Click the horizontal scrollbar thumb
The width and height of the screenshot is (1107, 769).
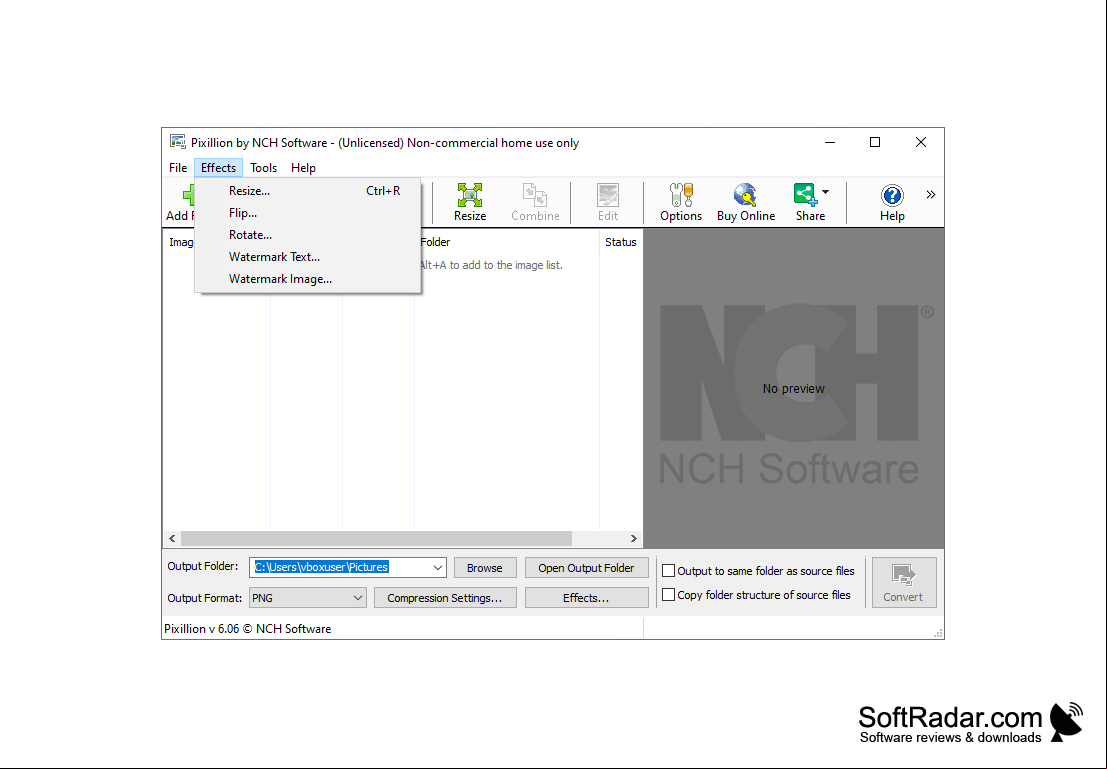pos(376,538)
